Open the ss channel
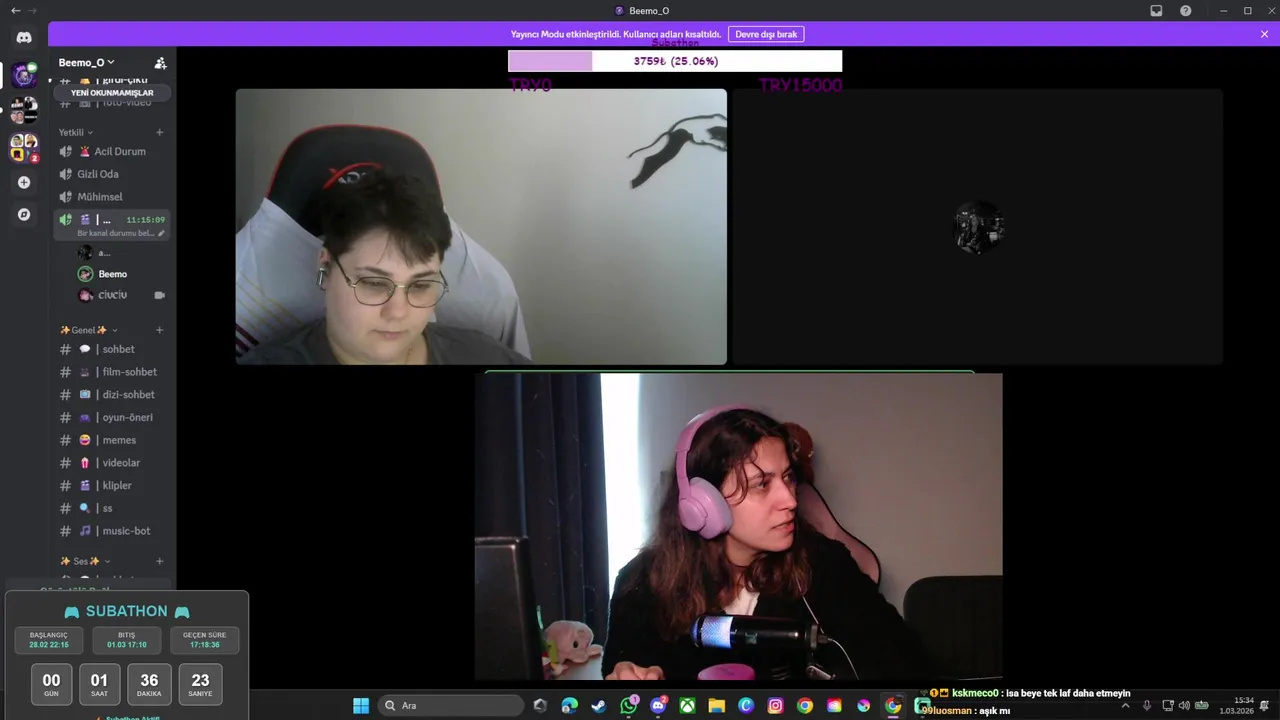 click(x=111, y=508)
